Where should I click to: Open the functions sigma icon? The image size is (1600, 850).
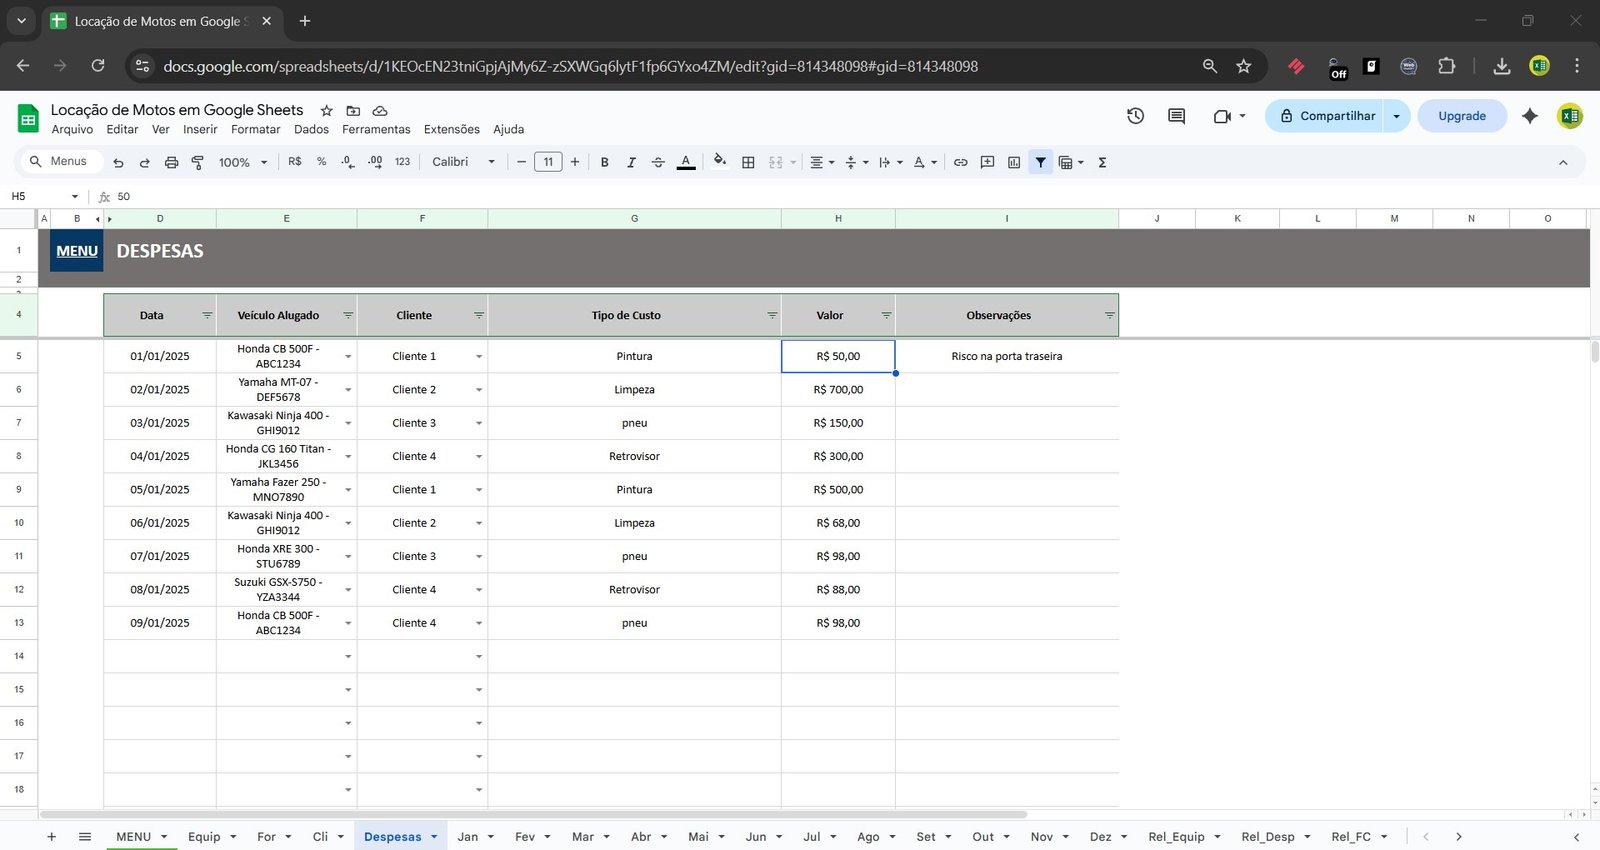1102,162
